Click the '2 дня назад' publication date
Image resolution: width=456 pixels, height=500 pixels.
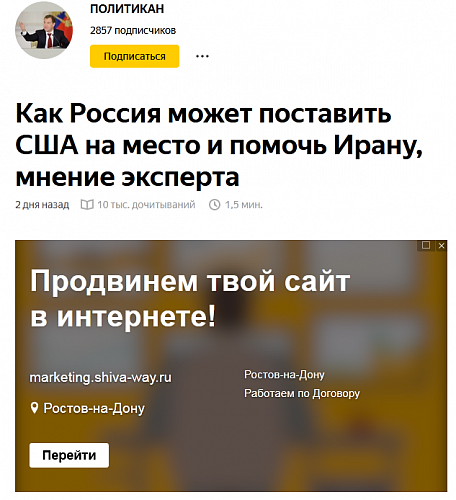coord(42,204)
